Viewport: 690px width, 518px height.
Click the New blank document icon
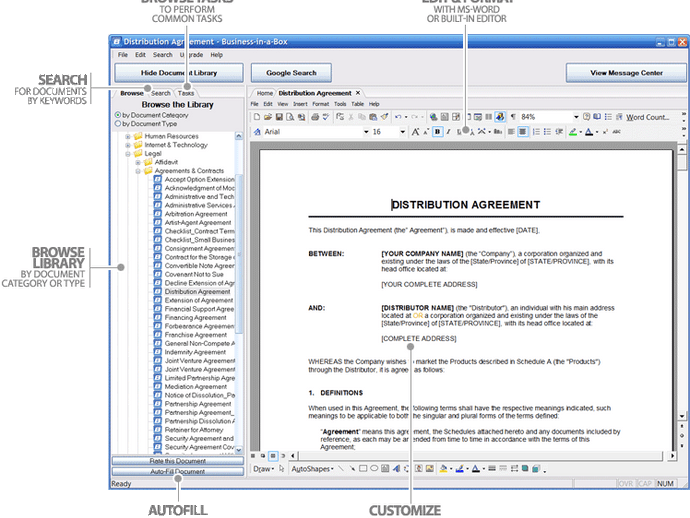(257, 117)
